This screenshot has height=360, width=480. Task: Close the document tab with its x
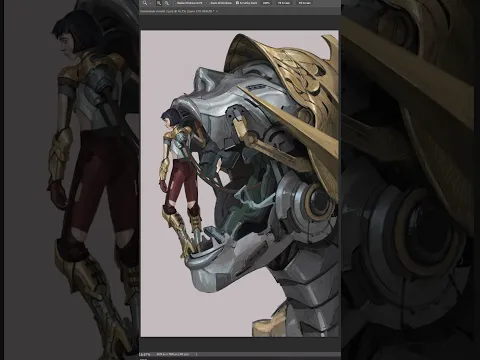(217, 11)
